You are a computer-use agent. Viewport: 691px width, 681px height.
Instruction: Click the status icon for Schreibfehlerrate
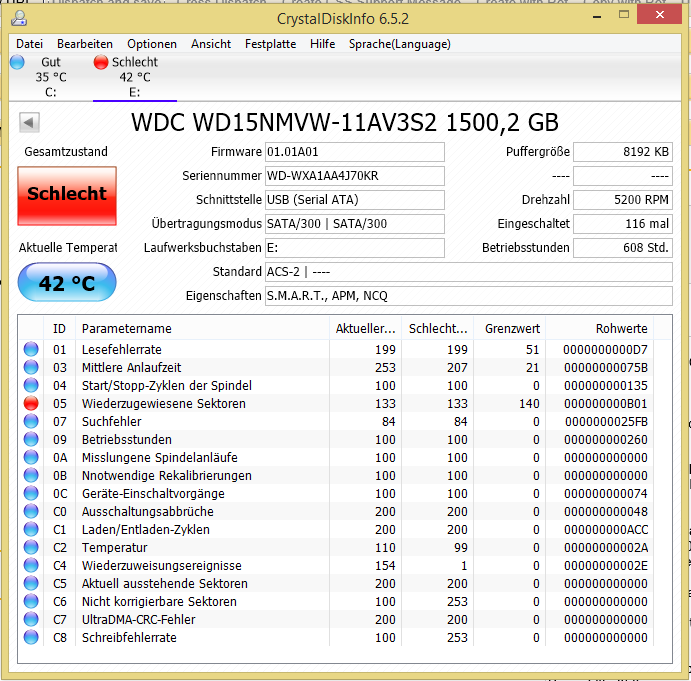[31, 637]
